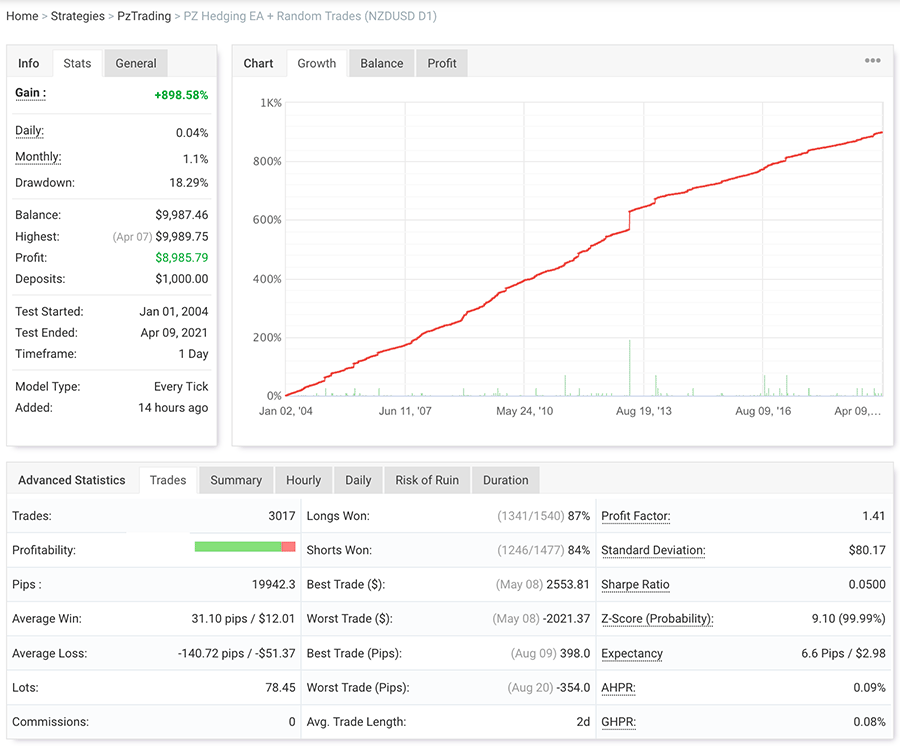Click the 78.45 lots value
The width and height of the screenshot is (900, 746).
pos(280,687)
